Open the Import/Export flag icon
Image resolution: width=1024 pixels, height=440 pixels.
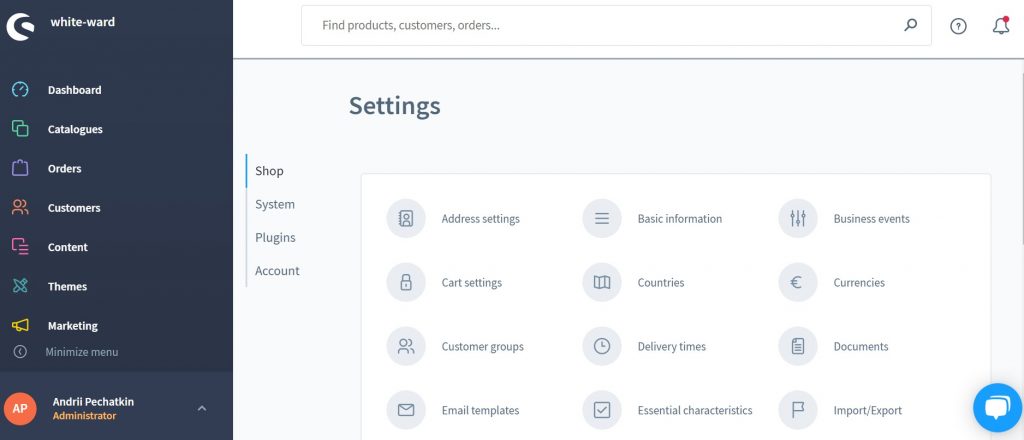tap(797, 410)
